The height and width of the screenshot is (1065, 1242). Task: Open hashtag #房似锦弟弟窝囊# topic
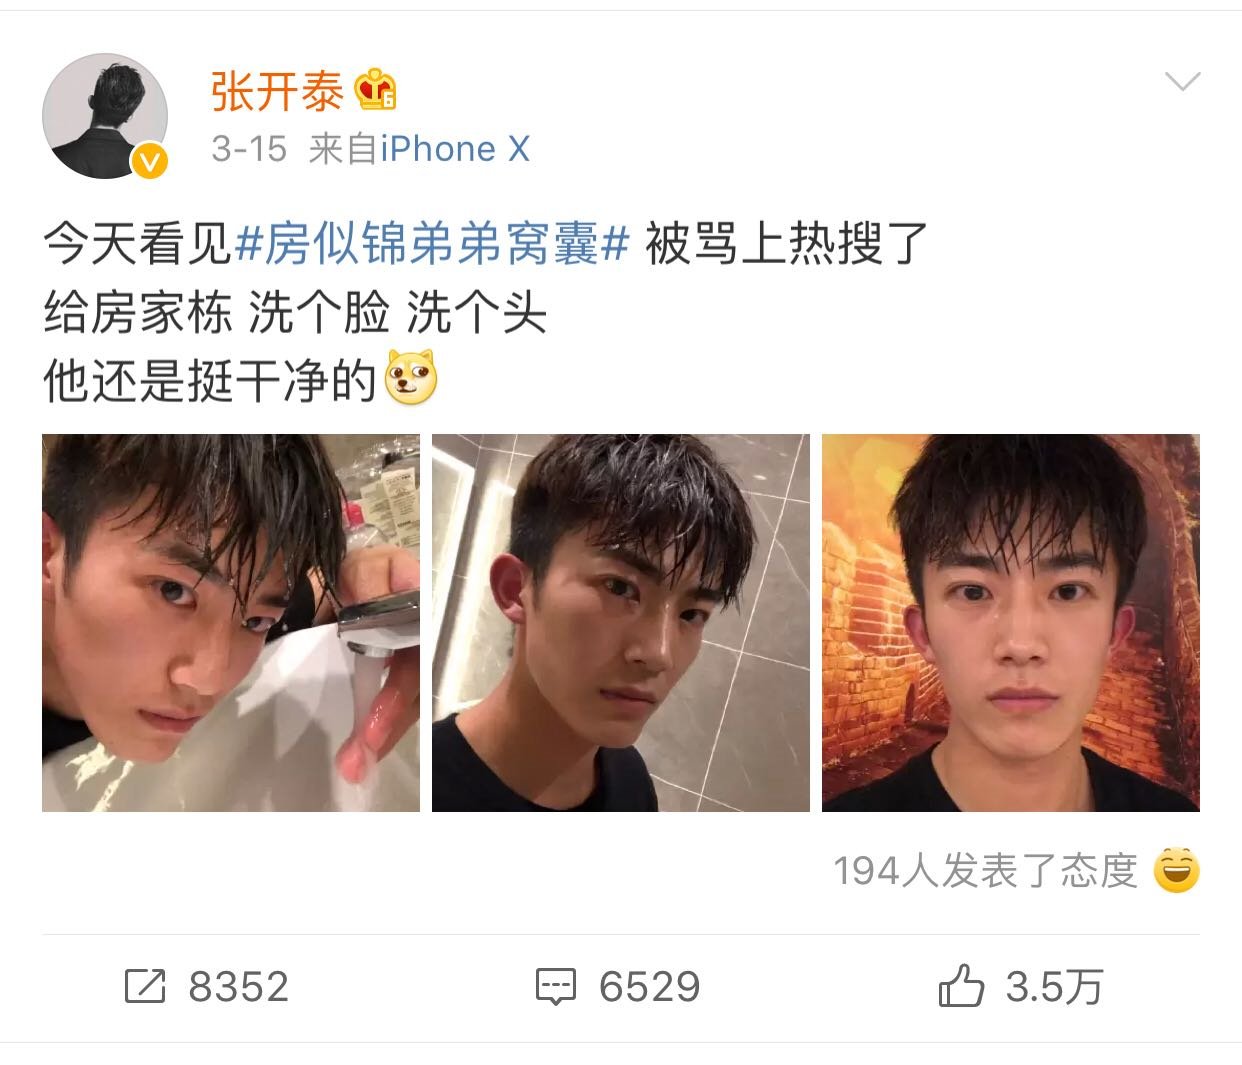(431, 244)
